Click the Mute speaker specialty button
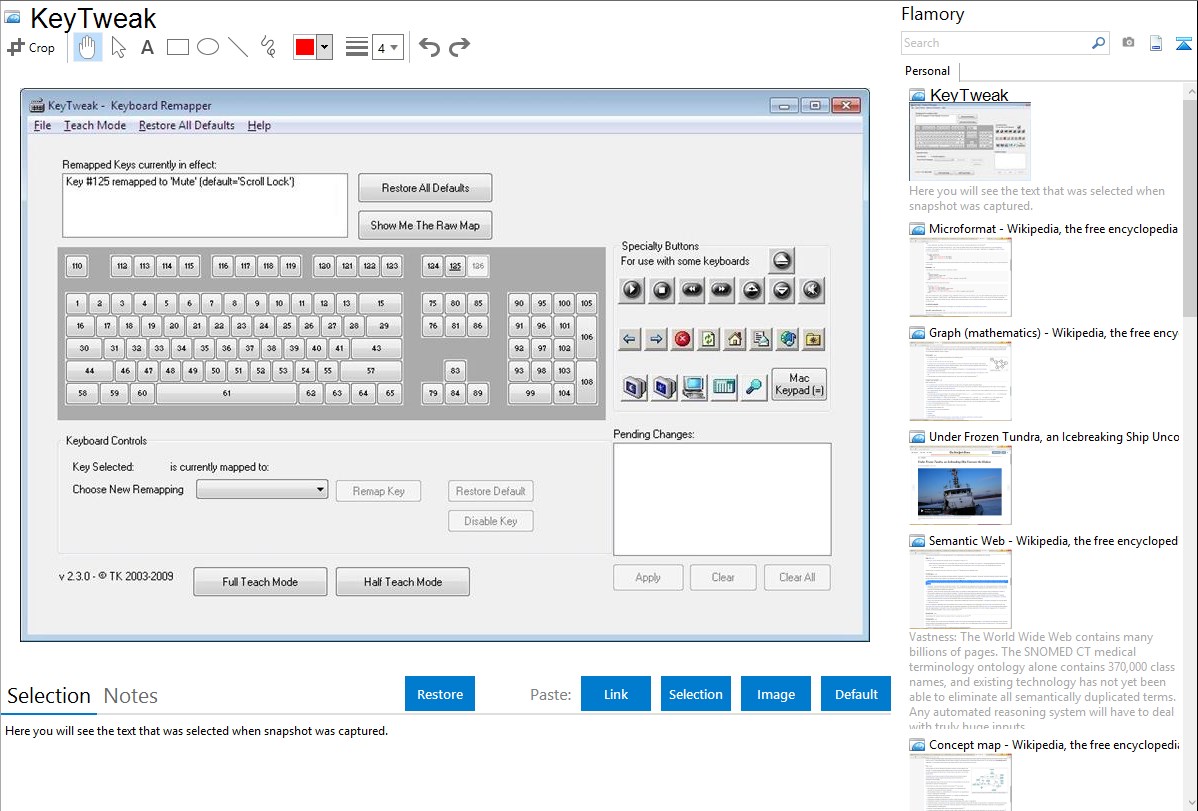The height and width of the screenshot is (811, 1198). tap(811, 290)
